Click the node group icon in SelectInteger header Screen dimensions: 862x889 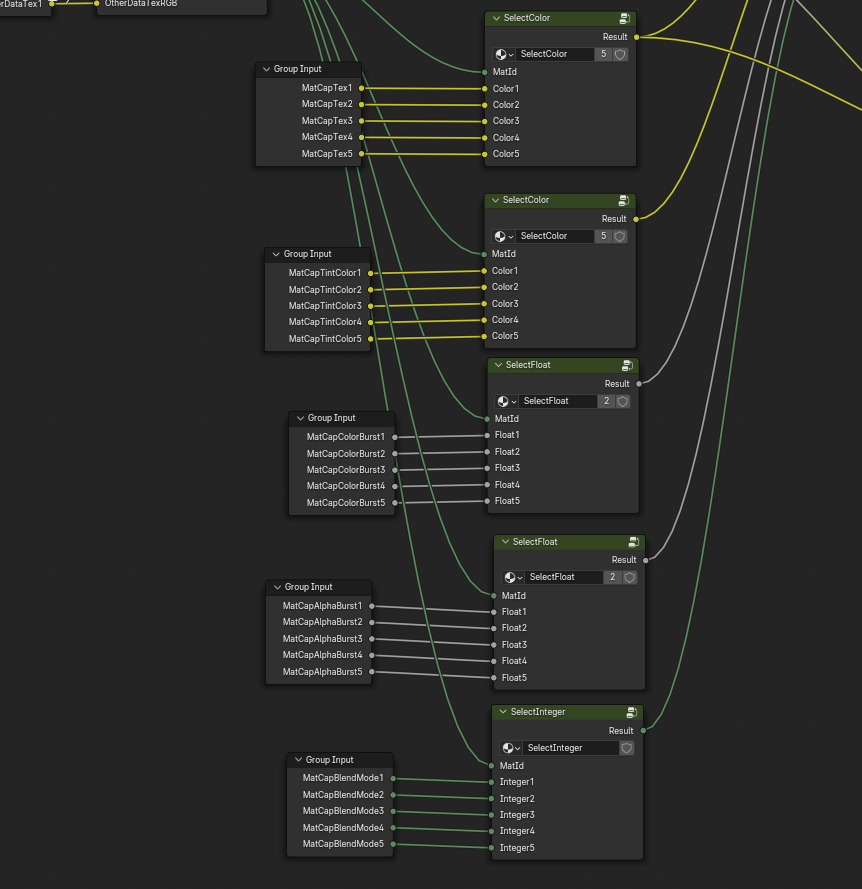(x=631, y=713)
